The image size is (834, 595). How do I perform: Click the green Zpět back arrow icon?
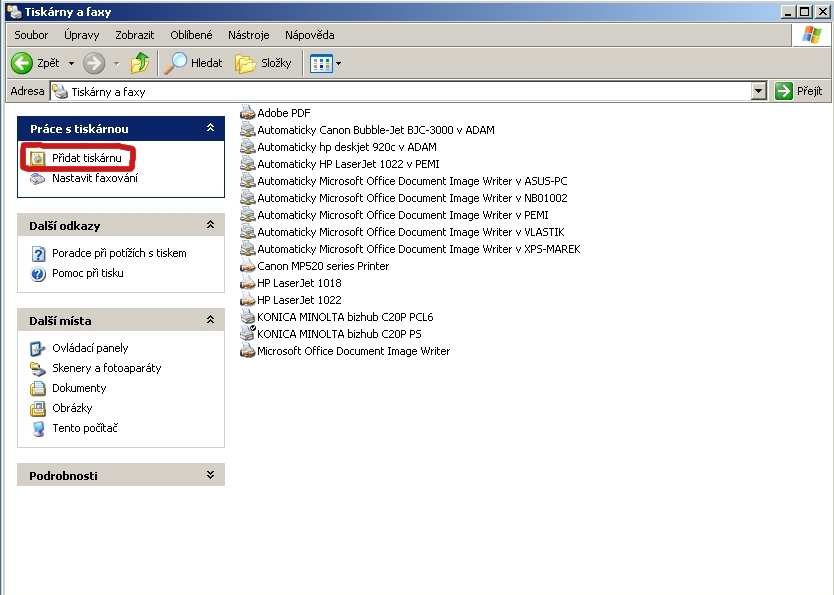[22, 63]
